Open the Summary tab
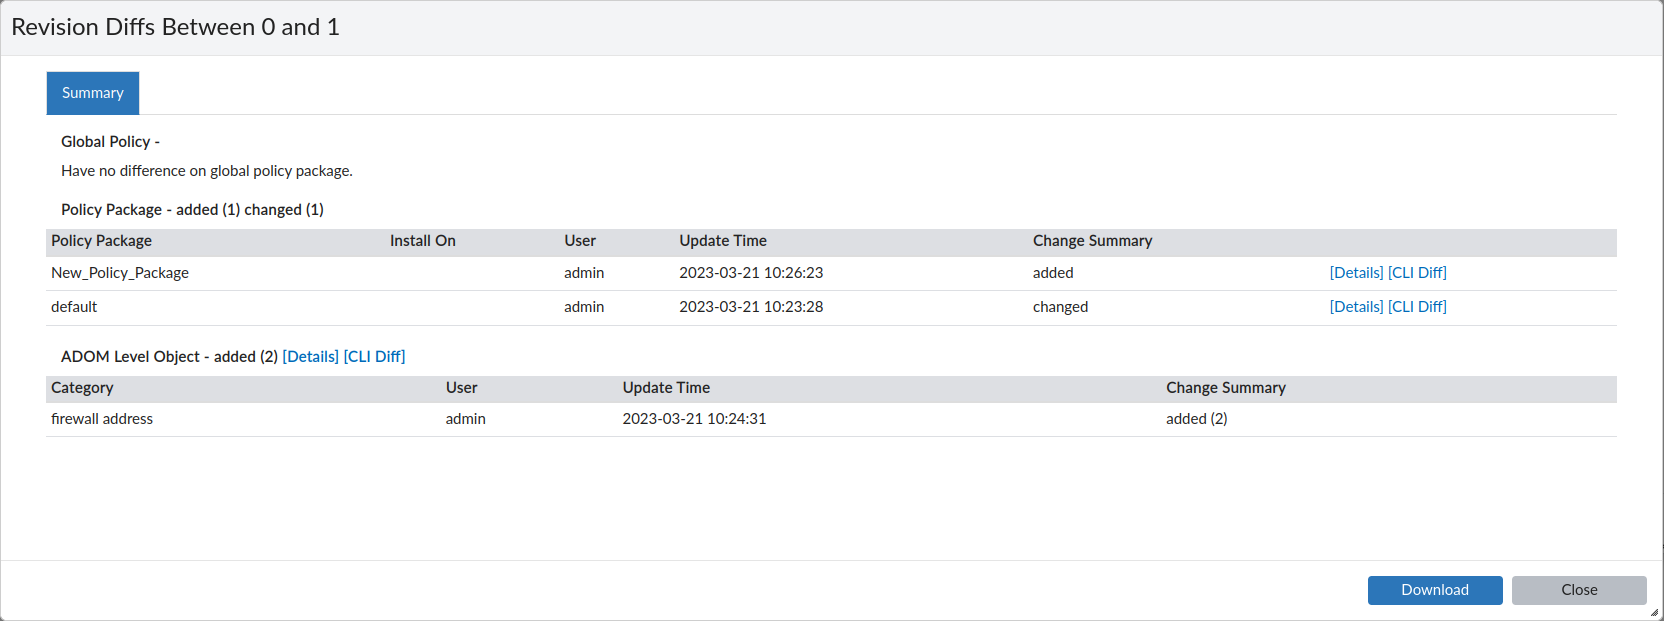 pyautogui.click(x=93, y=93)
